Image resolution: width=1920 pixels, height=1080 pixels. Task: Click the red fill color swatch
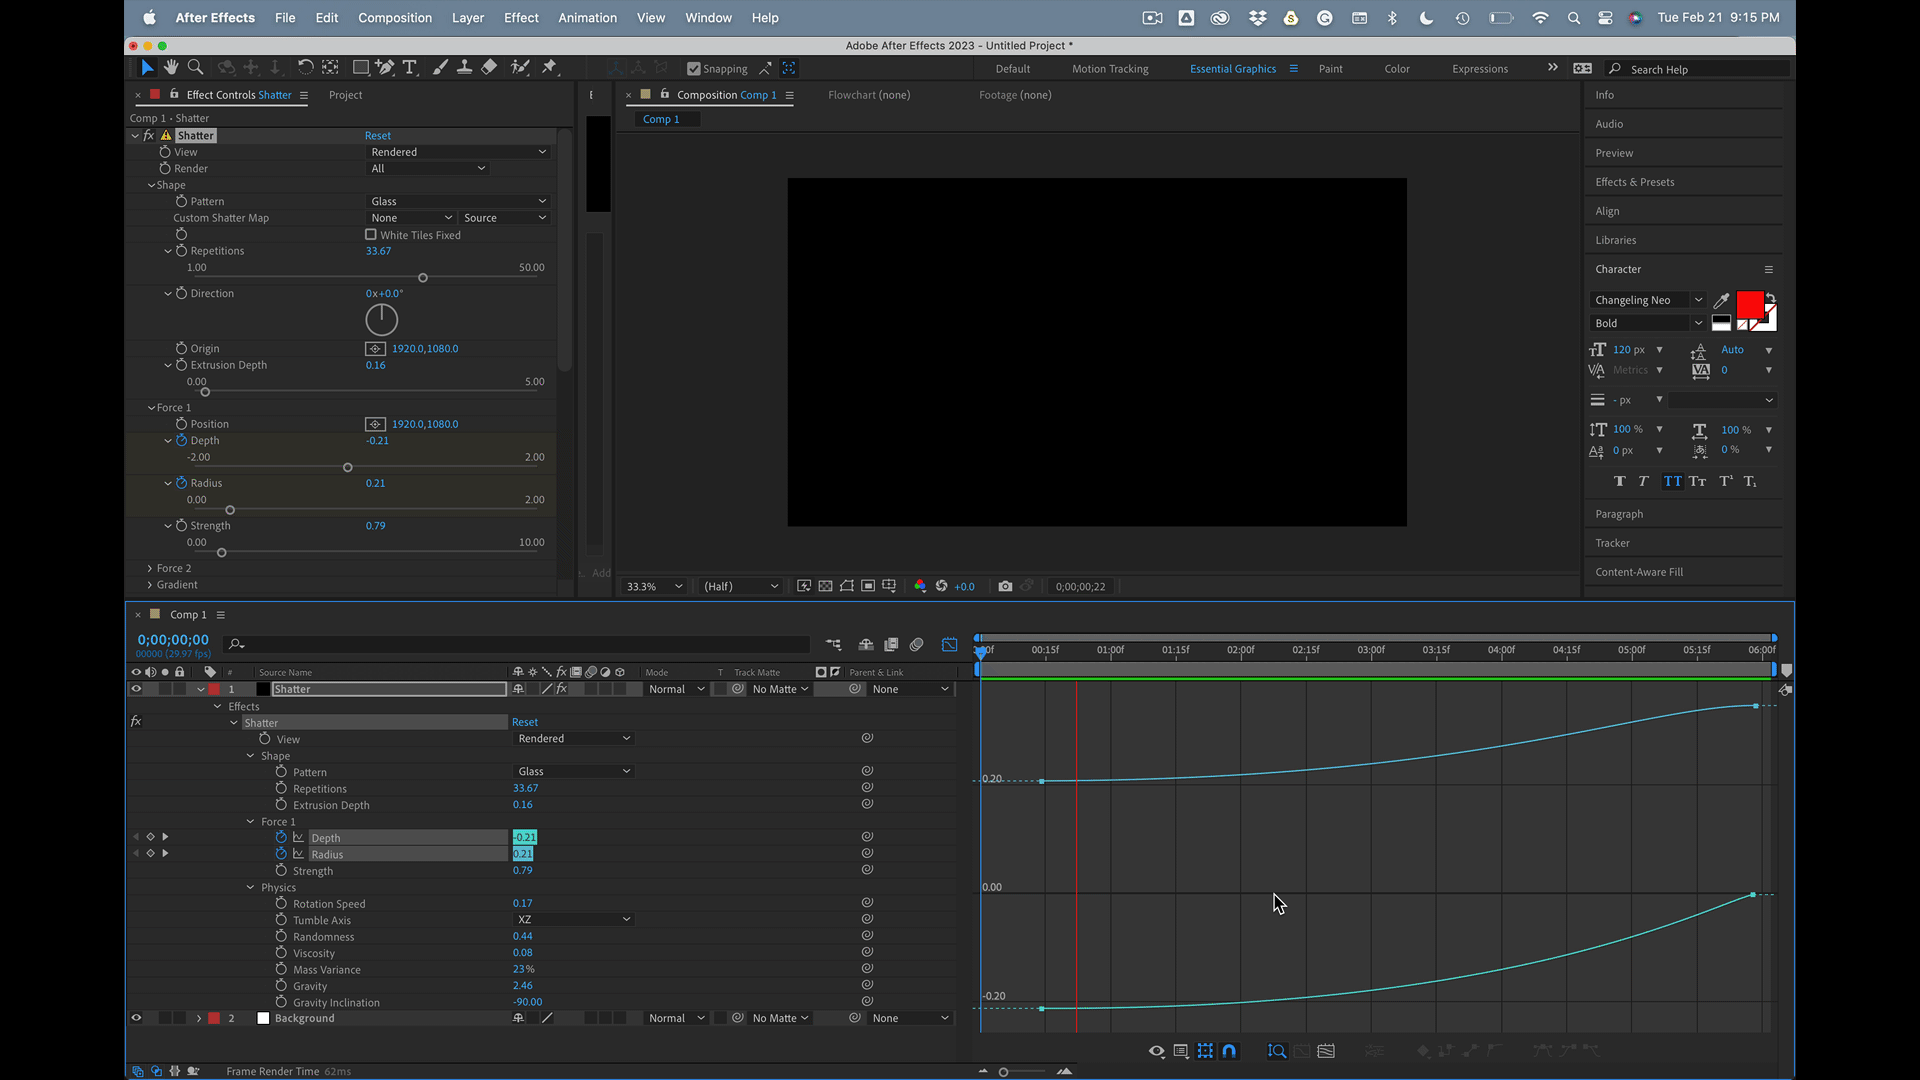click(x=1749, y=303)
